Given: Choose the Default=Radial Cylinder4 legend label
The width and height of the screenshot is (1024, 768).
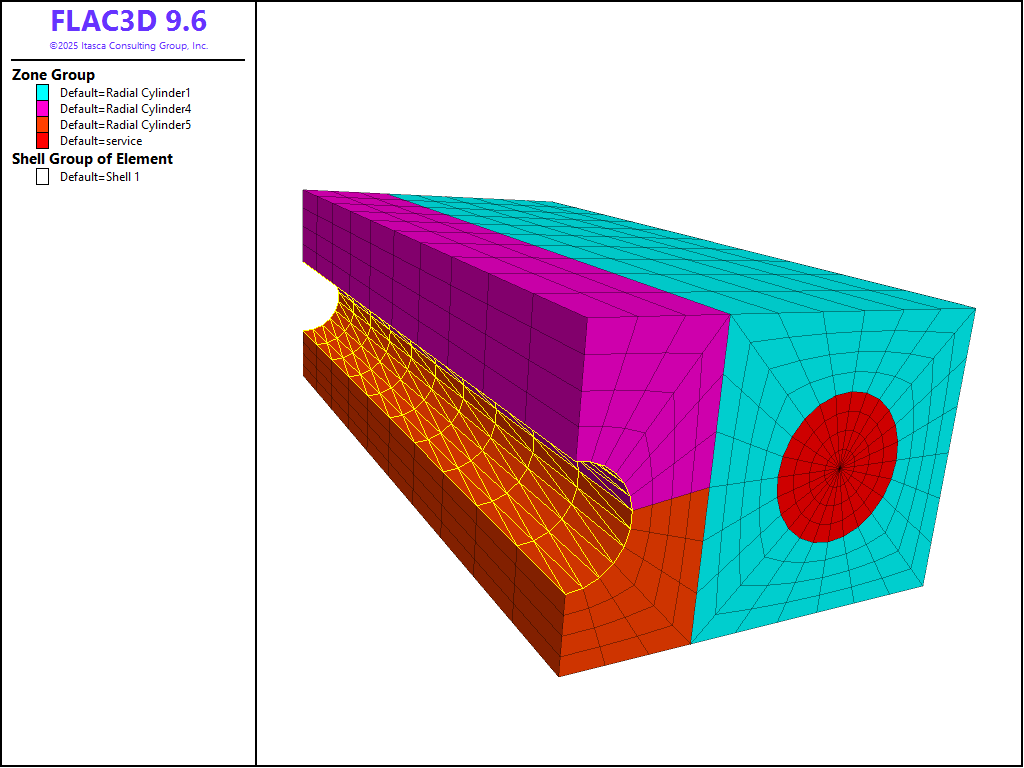Looking at the screenshot, I should tap(125, 108).
